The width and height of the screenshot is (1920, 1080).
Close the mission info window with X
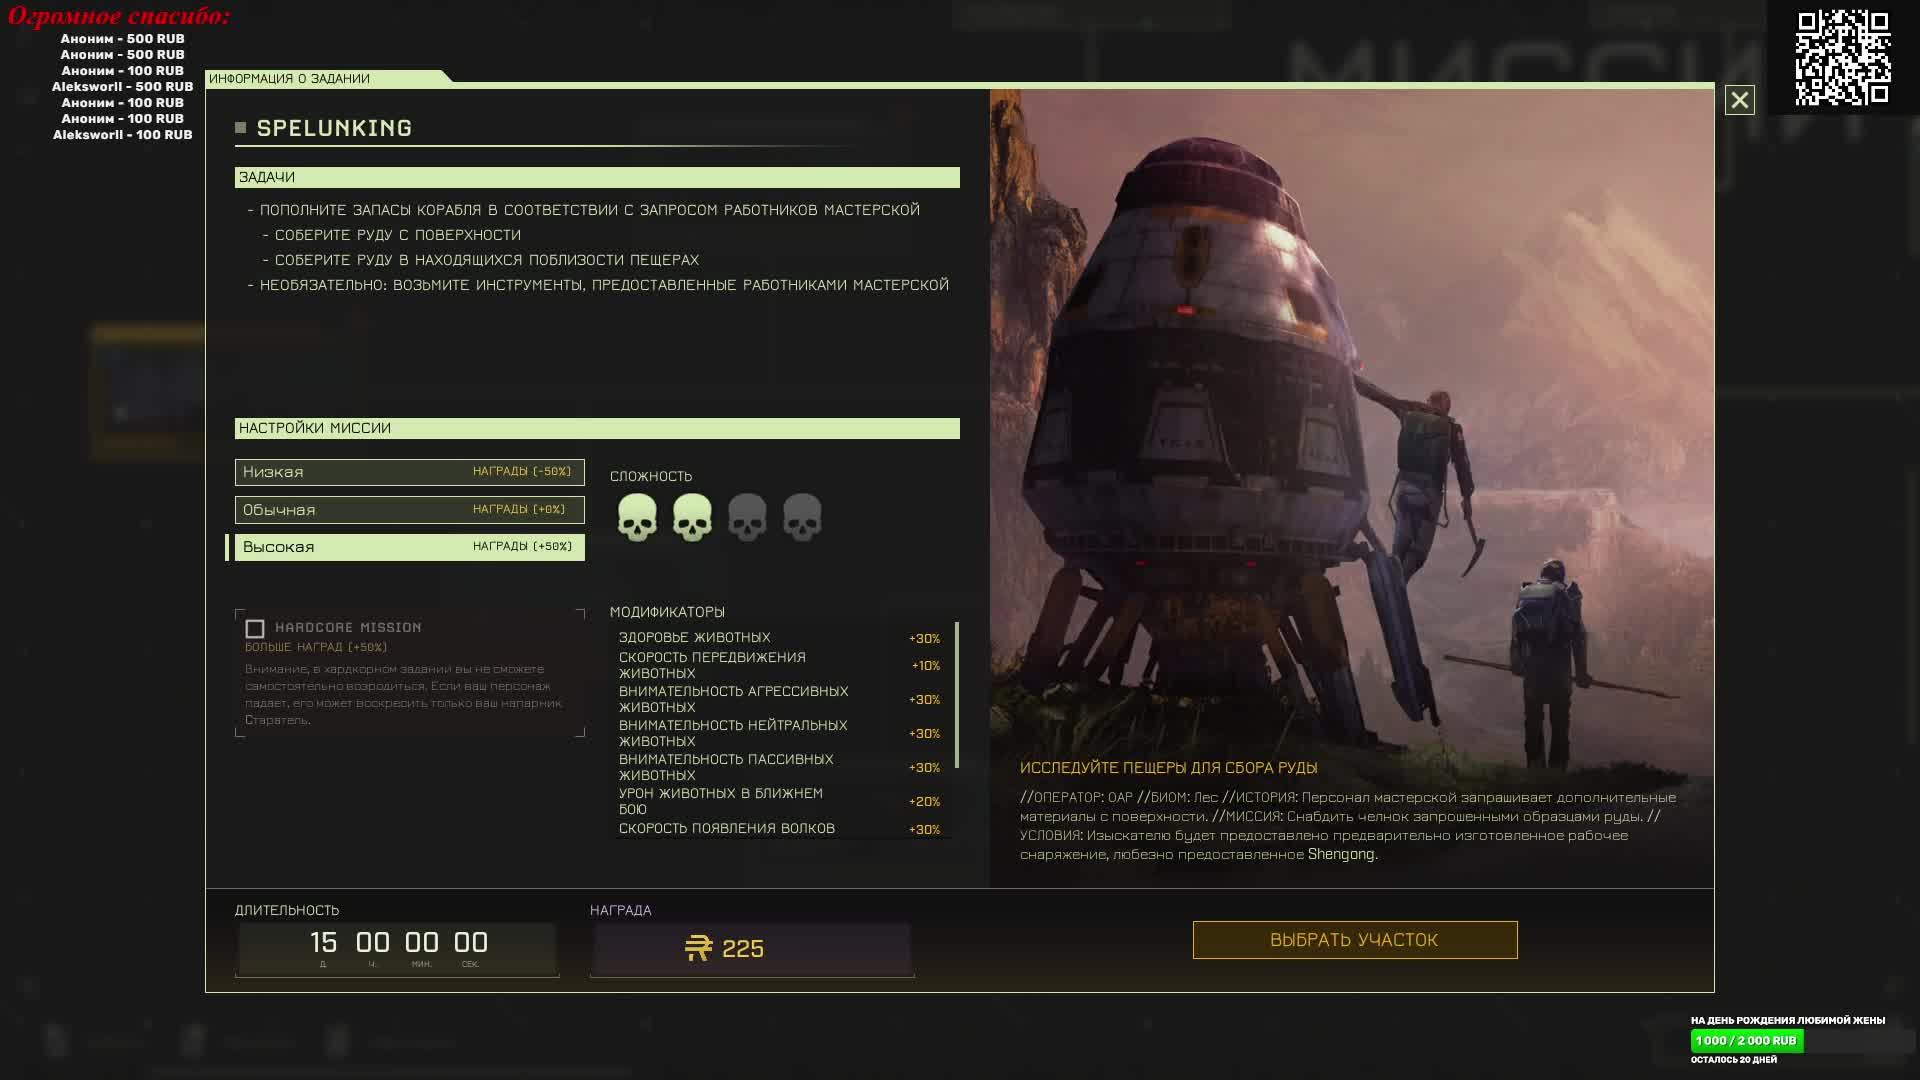coord(1739,100)
